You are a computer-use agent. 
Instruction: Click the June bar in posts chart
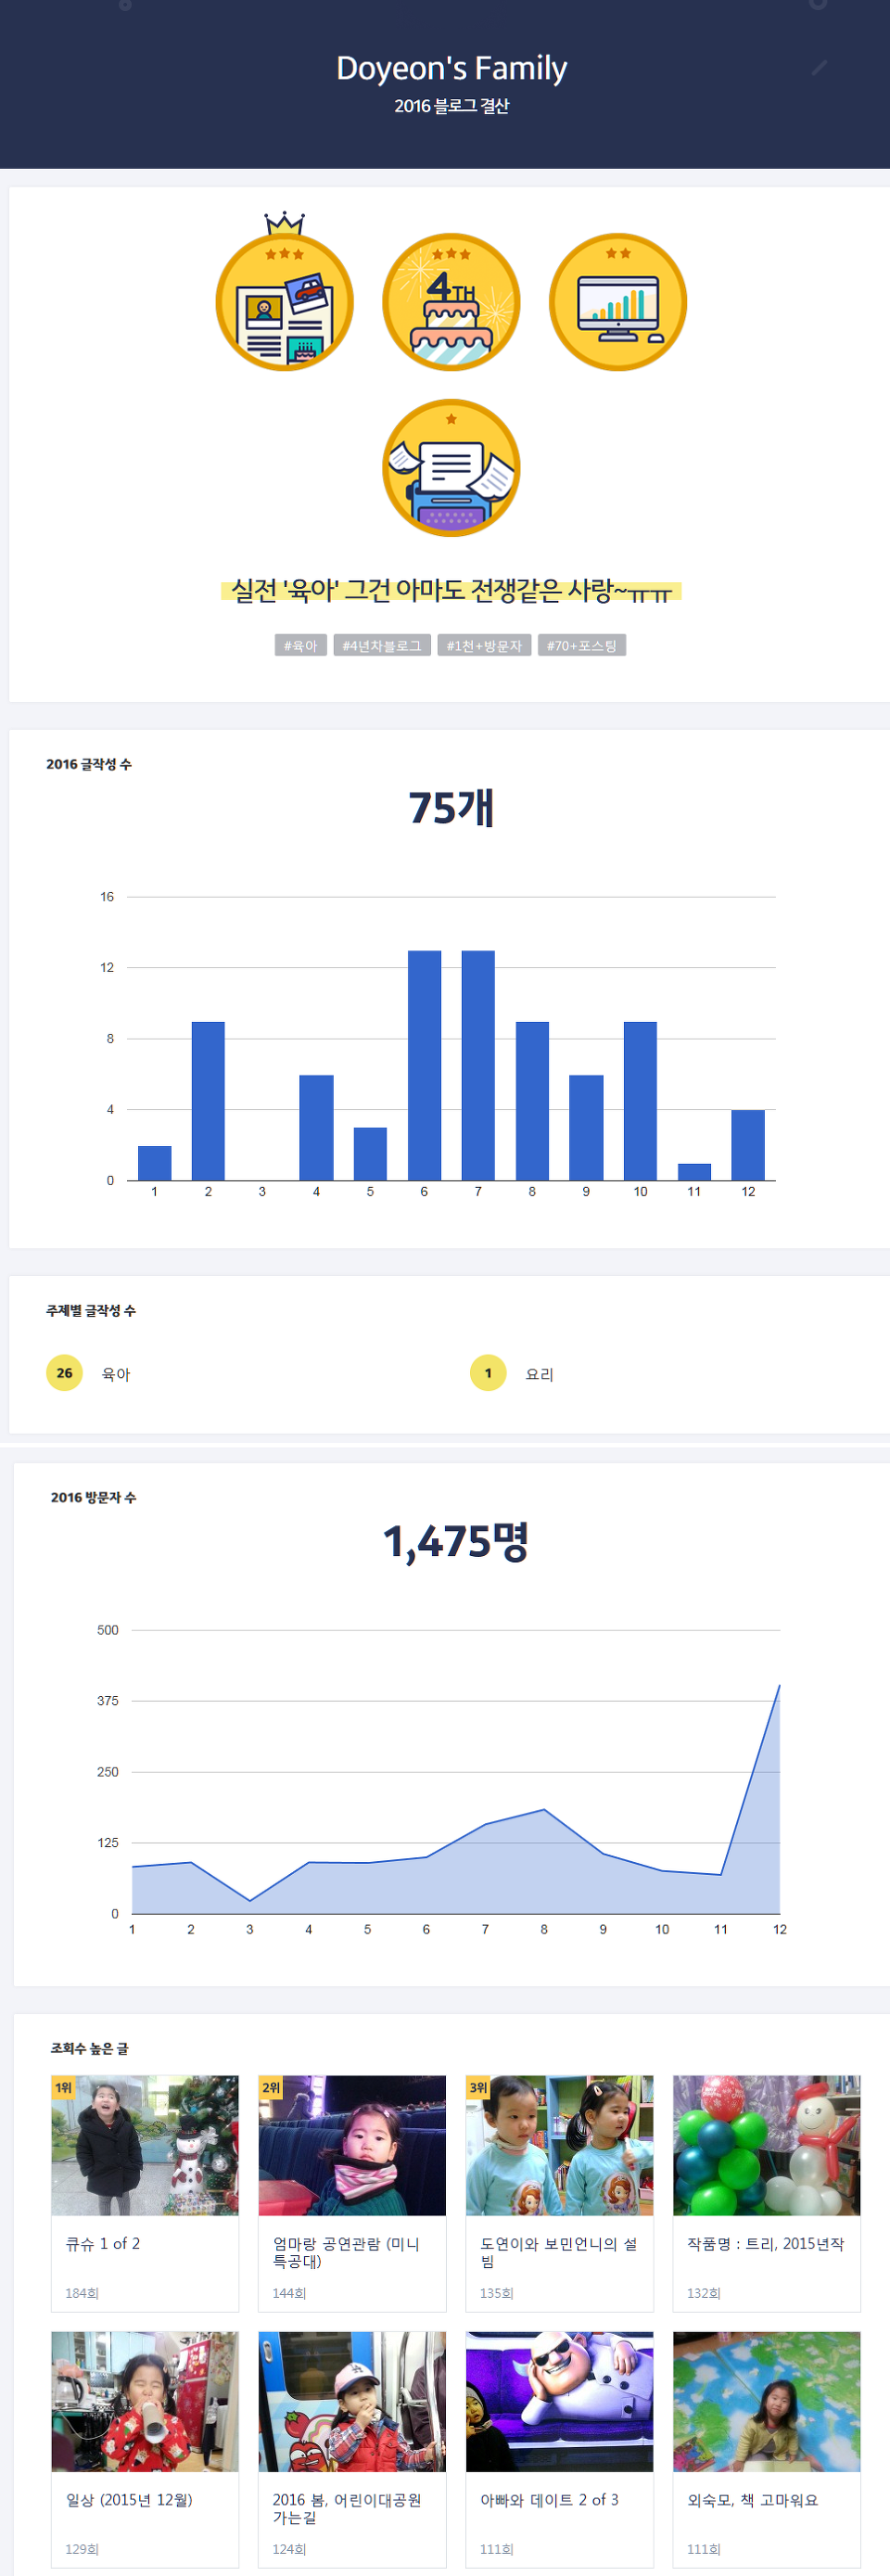click(x=424, y=1066)
